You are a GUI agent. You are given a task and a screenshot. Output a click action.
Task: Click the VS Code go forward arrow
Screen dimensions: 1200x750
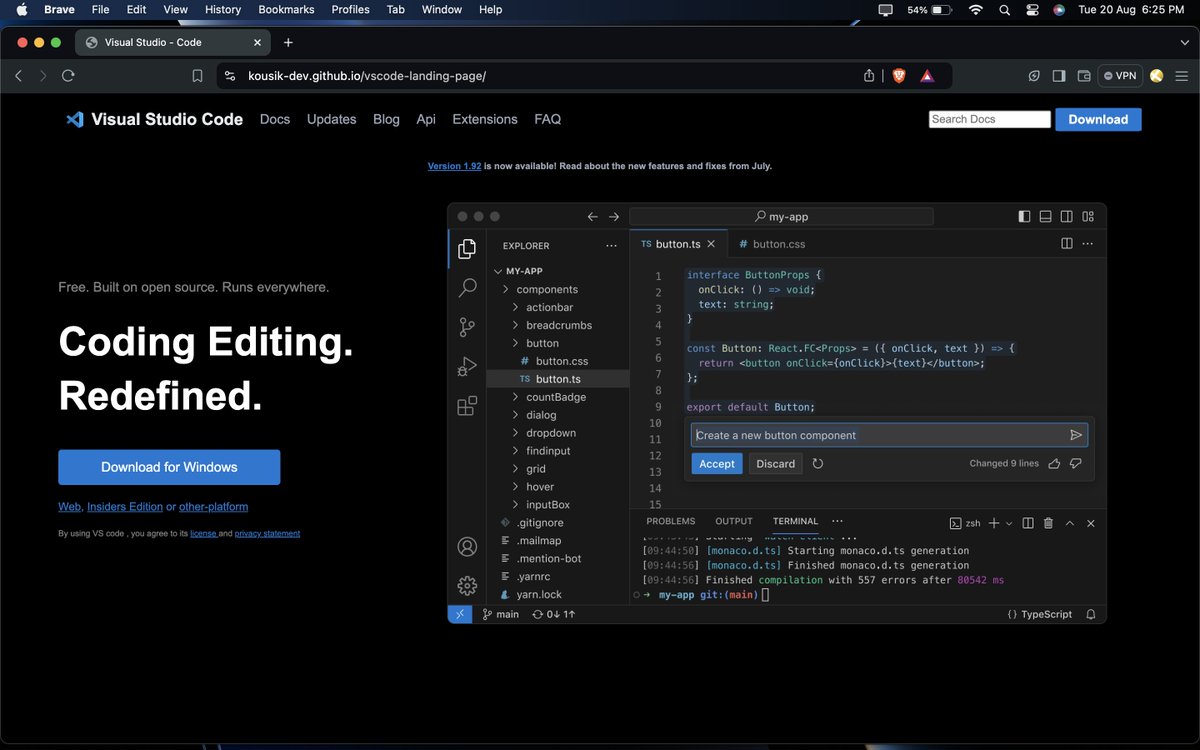click(x=614, y=216)
